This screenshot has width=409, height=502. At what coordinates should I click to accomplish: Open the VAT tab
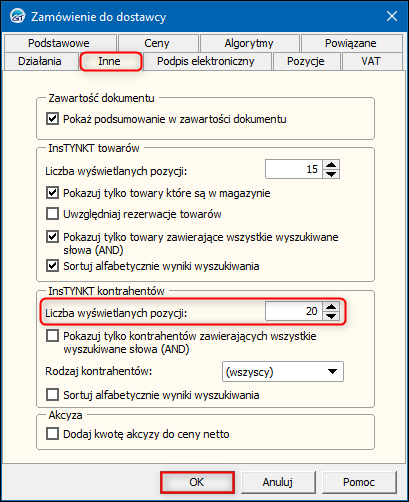coord(371,61)
